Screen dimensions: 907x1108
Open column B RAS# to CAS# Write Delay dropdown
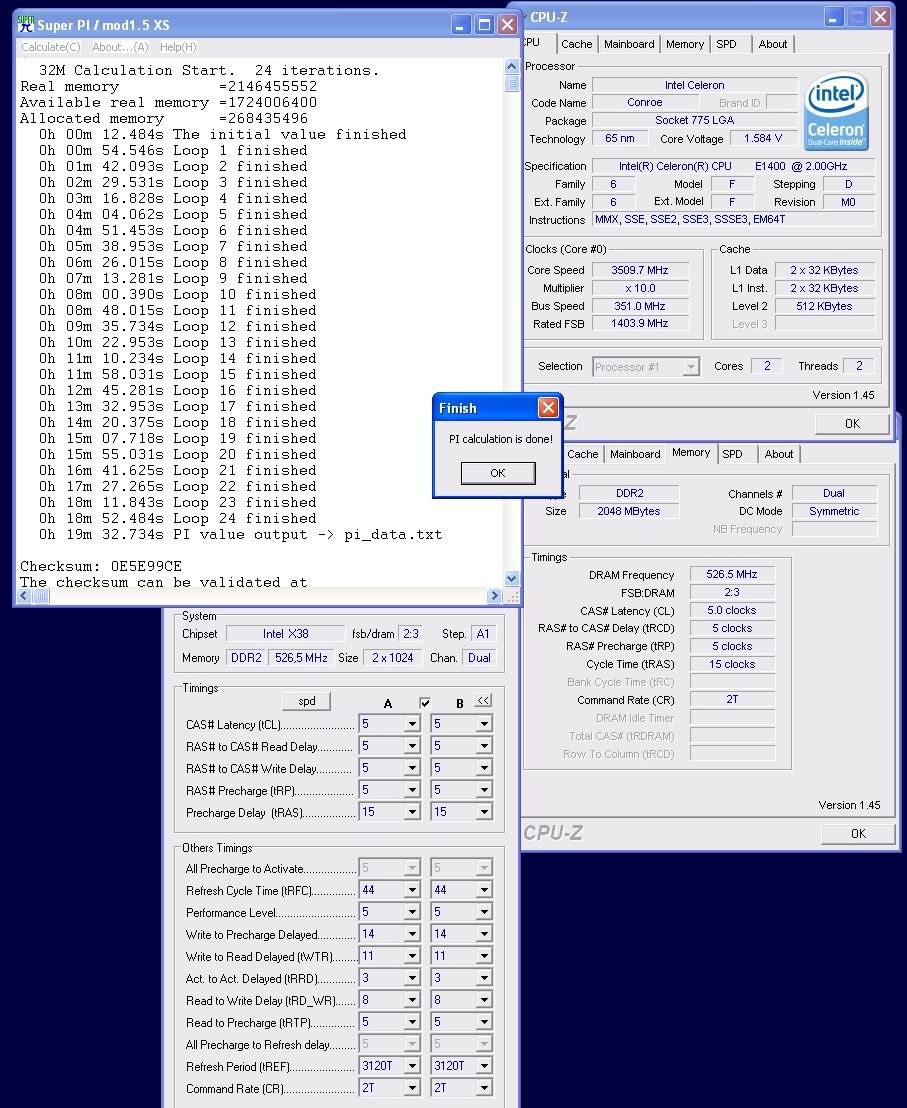click(x=484, y=767)
